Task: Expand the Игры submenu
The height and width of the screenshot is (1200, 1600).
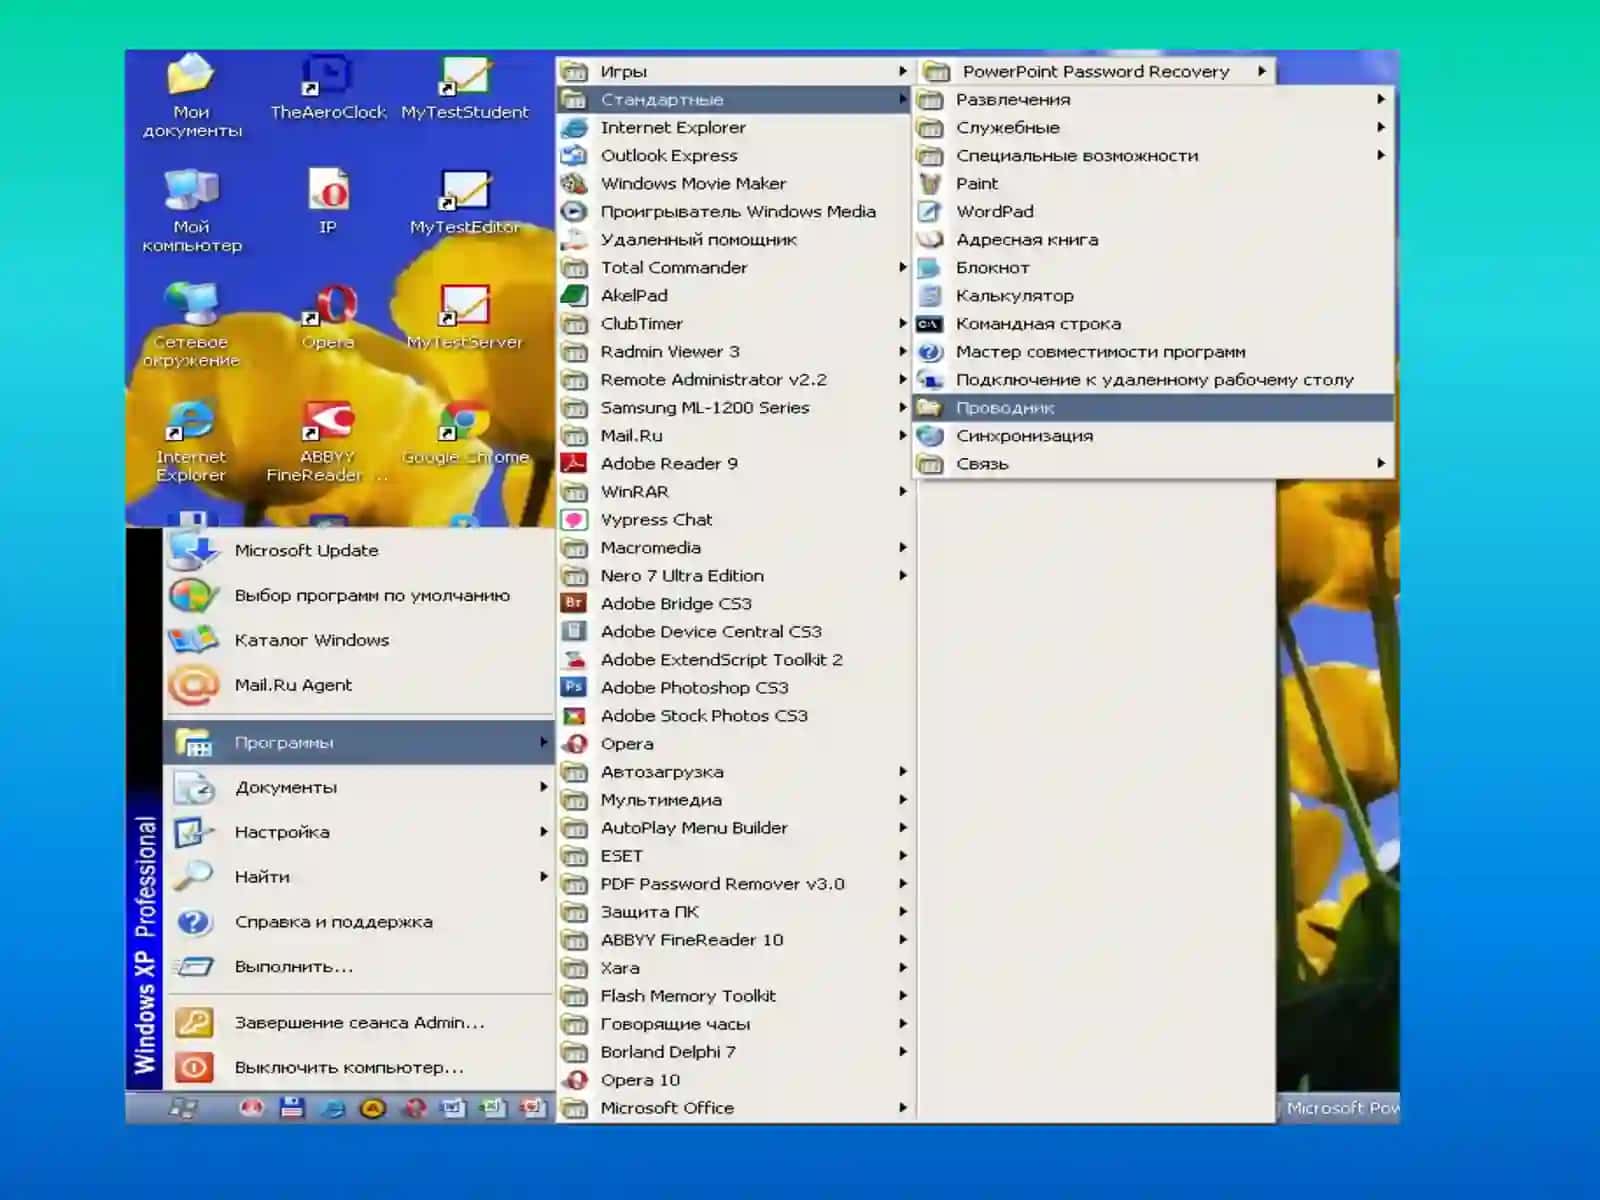Action: pyautogui.click(x=734, y=72)
